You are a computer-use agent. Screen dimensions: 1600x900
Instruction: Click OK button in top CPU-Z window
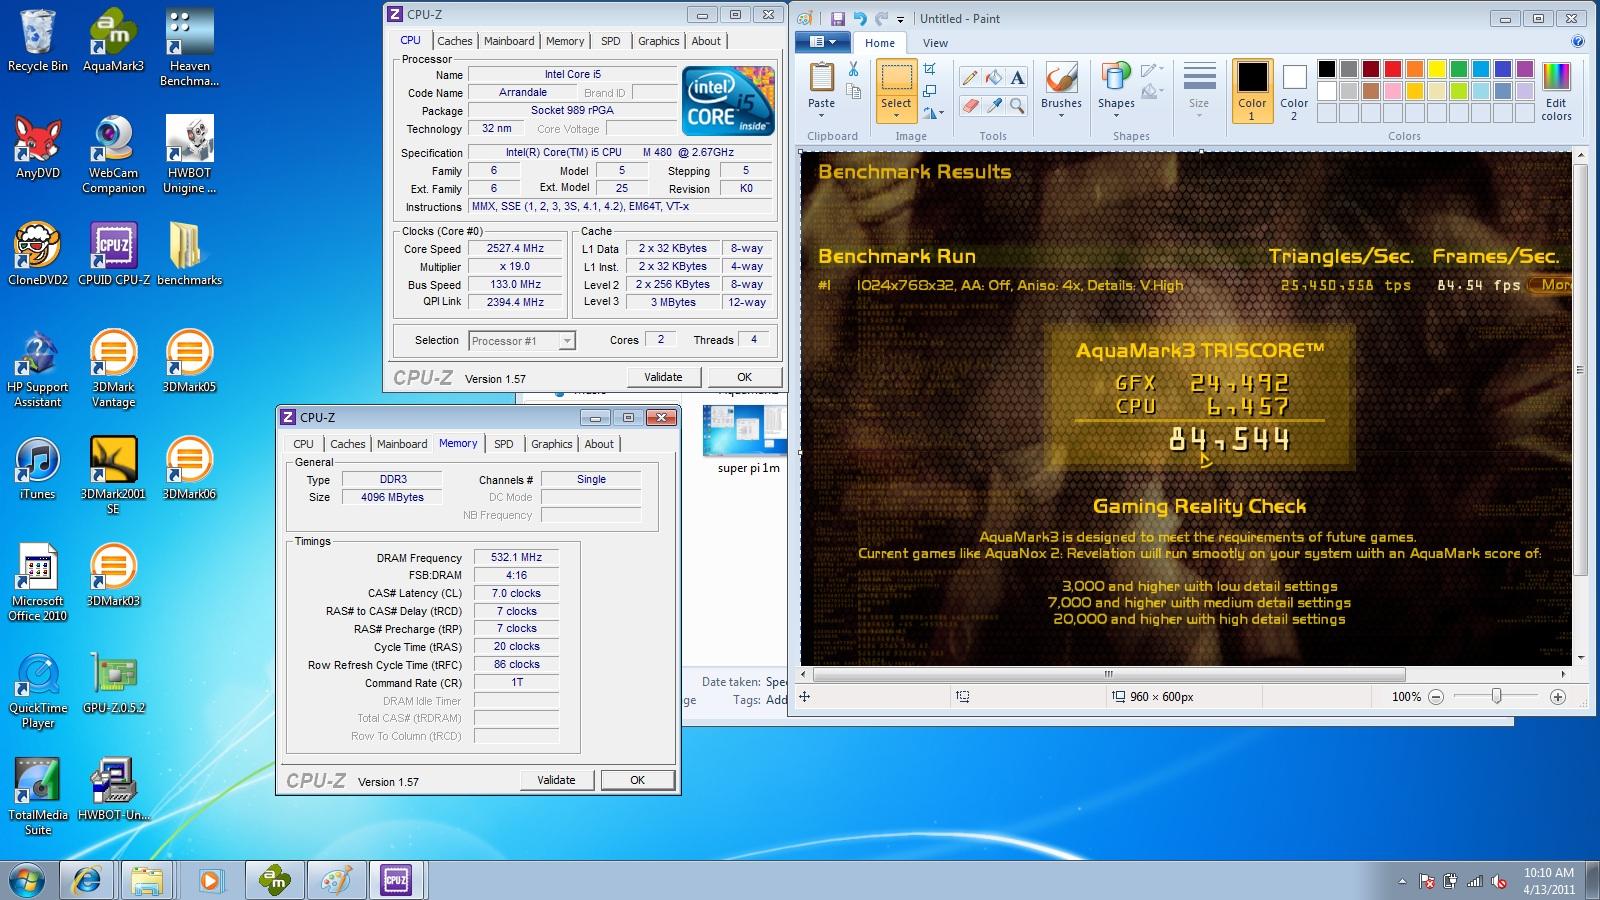tap(744, 377)
